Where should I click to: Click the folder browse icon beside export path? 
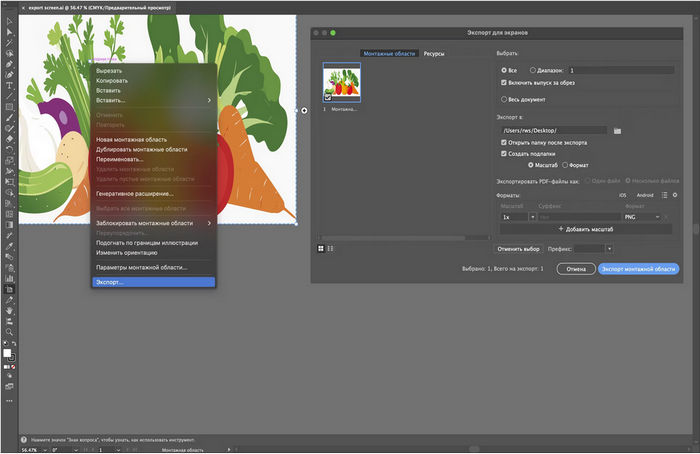pos(618,130)
